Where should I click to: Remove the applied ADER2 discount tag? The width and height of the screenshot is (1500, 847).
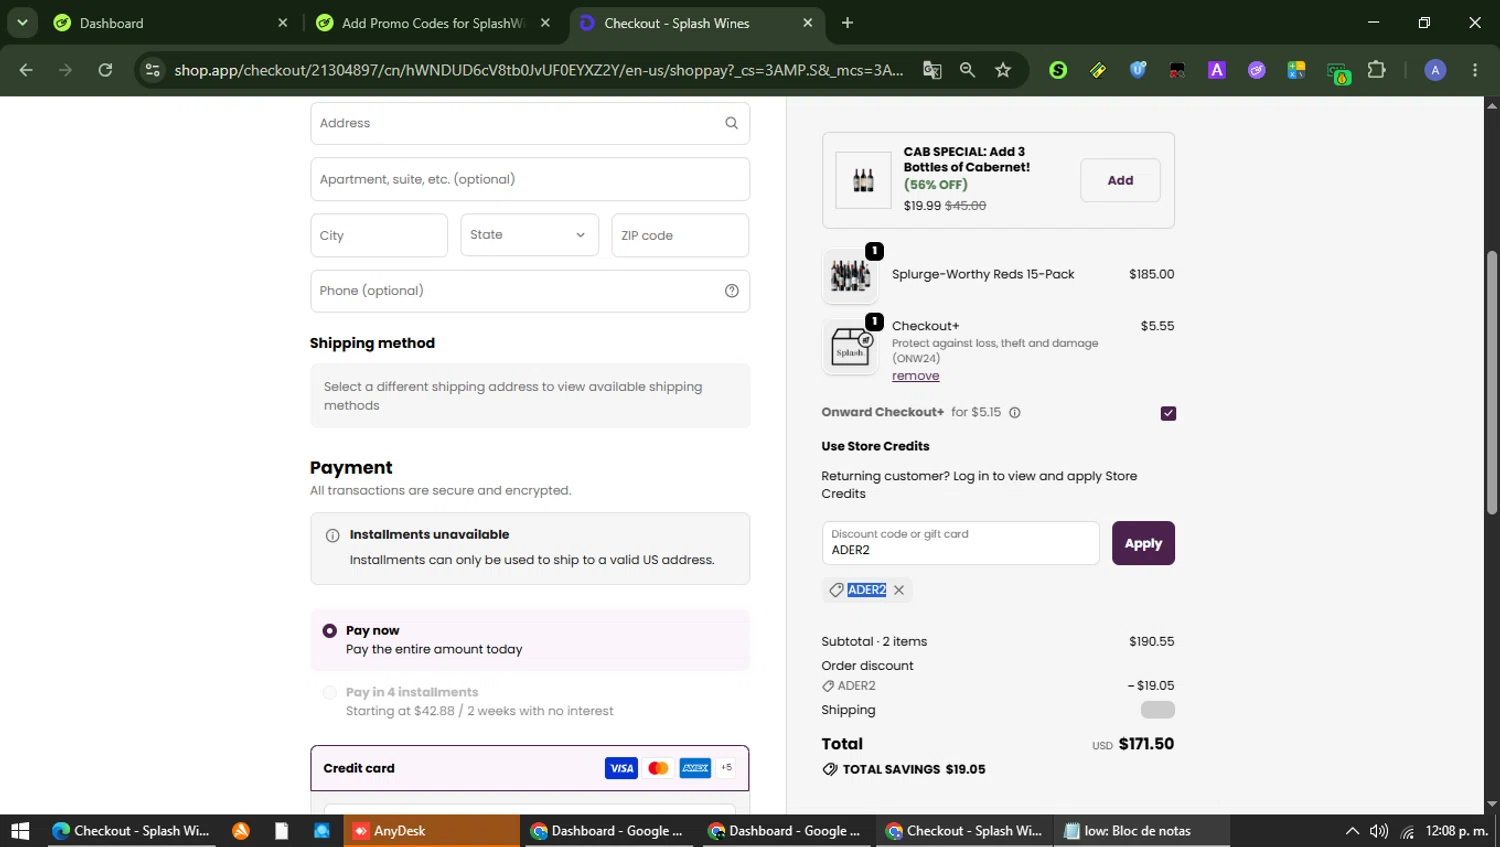[899, 590]
